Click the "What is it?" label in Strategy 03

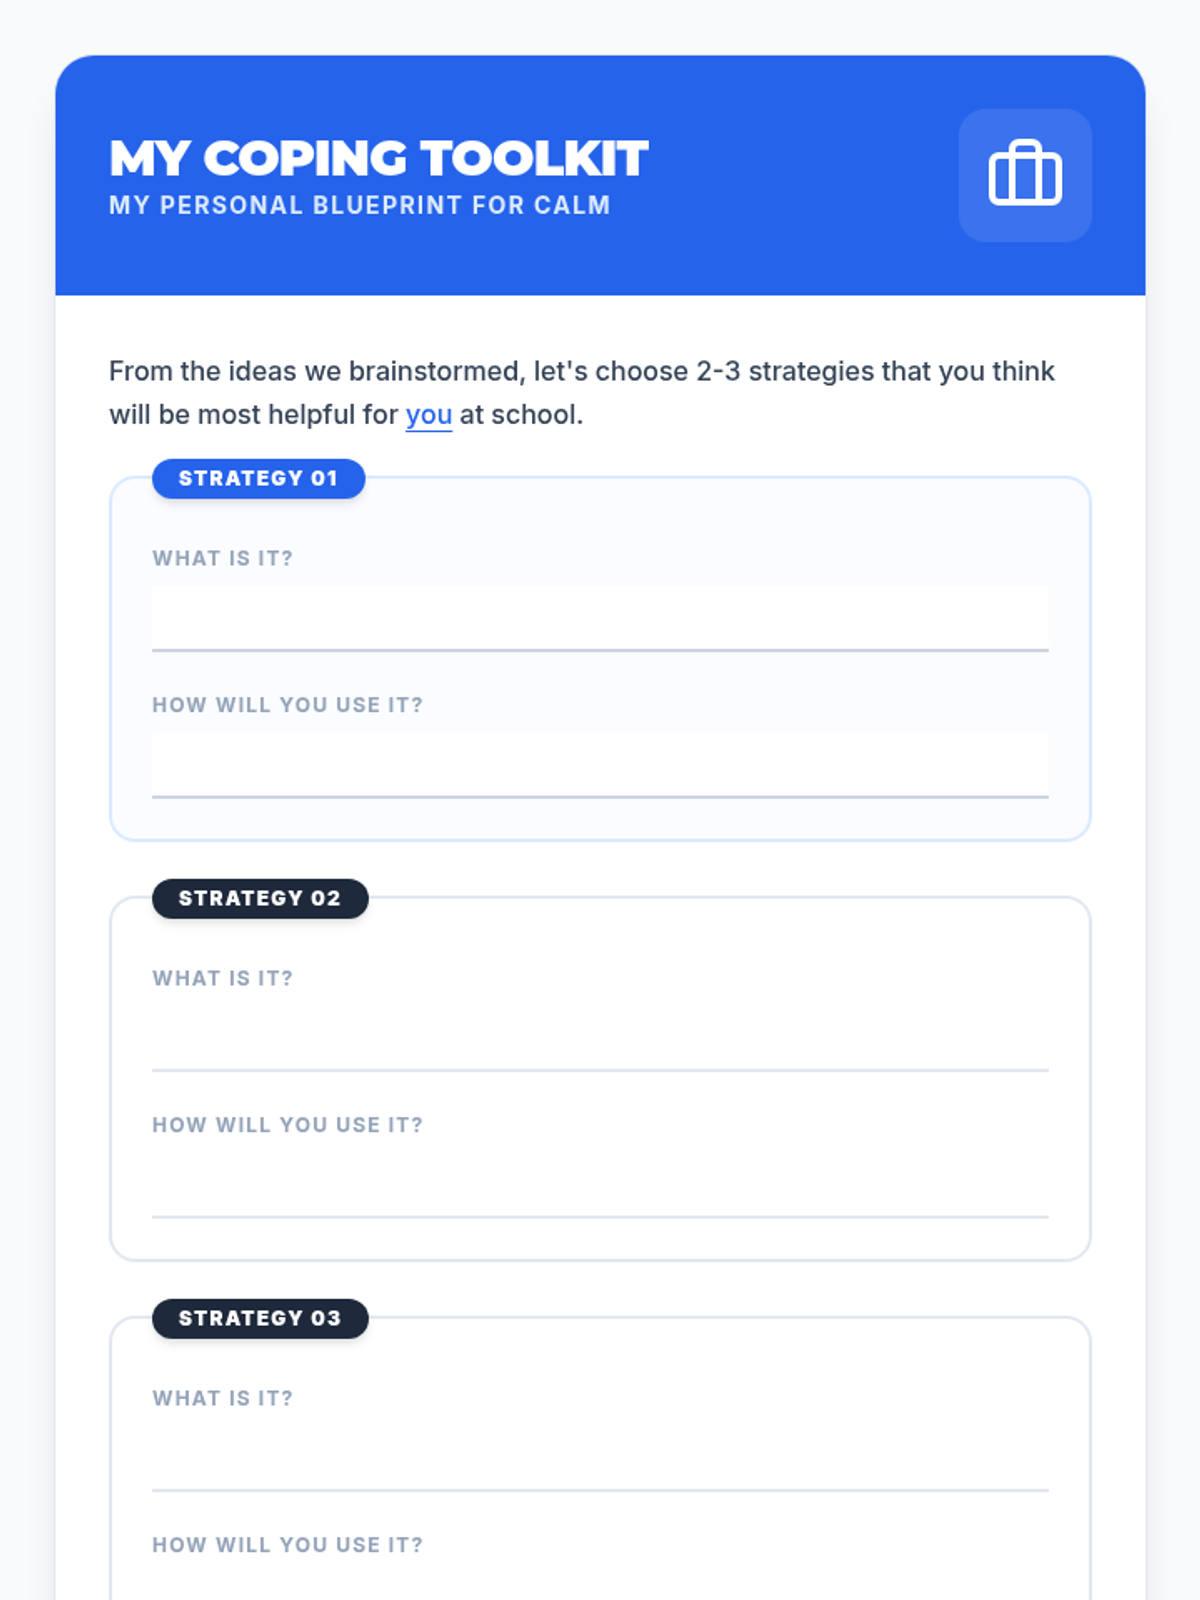(222, 1399)
